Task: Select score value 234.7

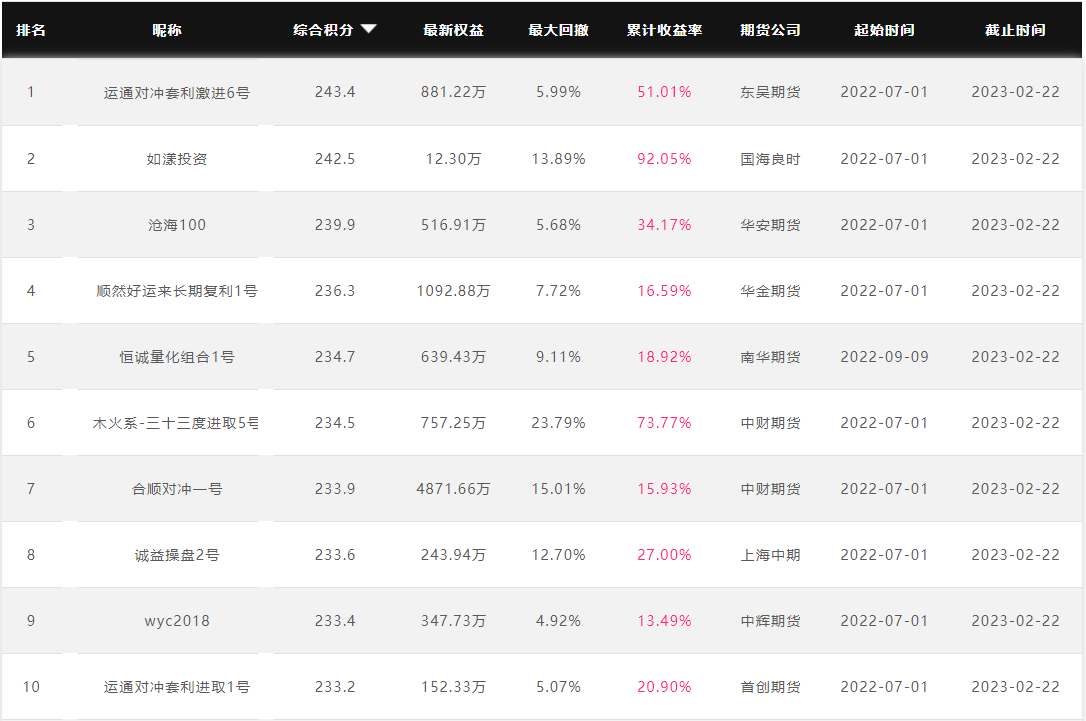Action: click(335, 357)
